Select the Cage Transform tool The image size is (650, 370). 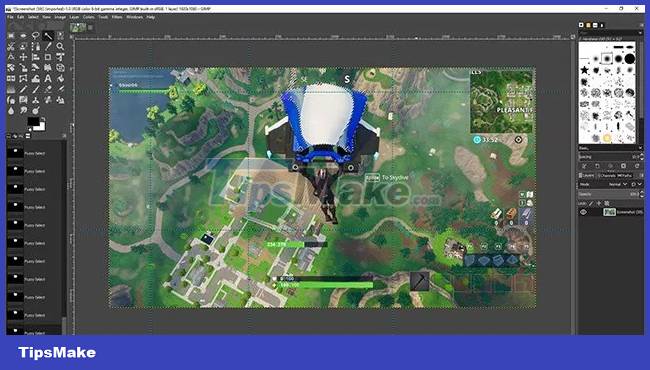coord(23,78)
